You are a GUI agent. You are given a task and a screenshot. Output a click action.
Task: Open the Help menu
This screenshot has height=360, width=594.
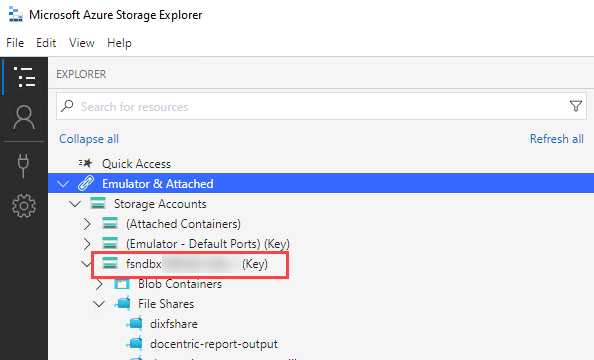coord(119,43)
